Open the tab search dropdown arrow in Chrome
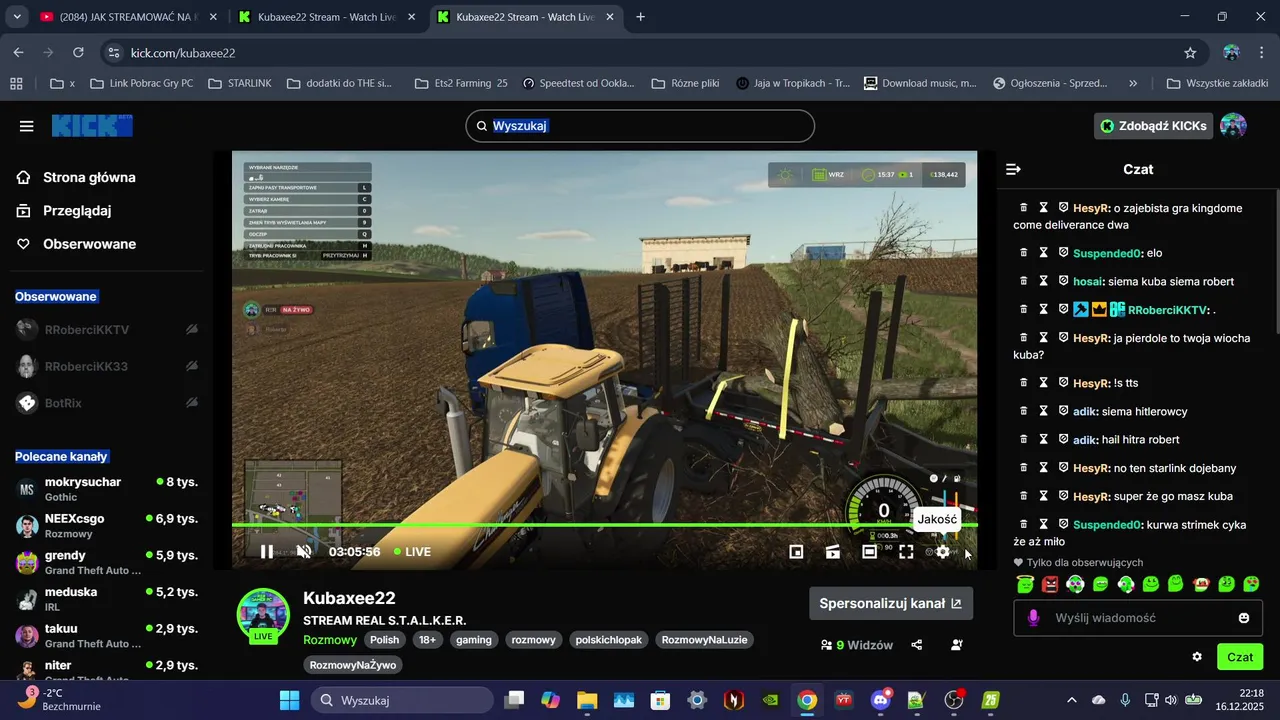This screenshot has height=720, width=1280. pyautogui.click(x=17, y=17)
